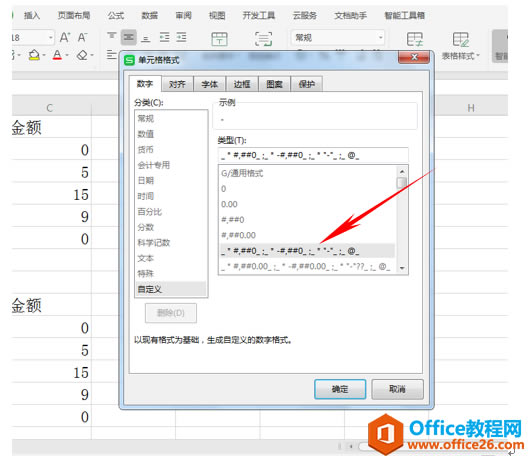Confirm with the 确定 button
Image resolution: width=531 pixels, height=462 pixels.
click(340, 389)
